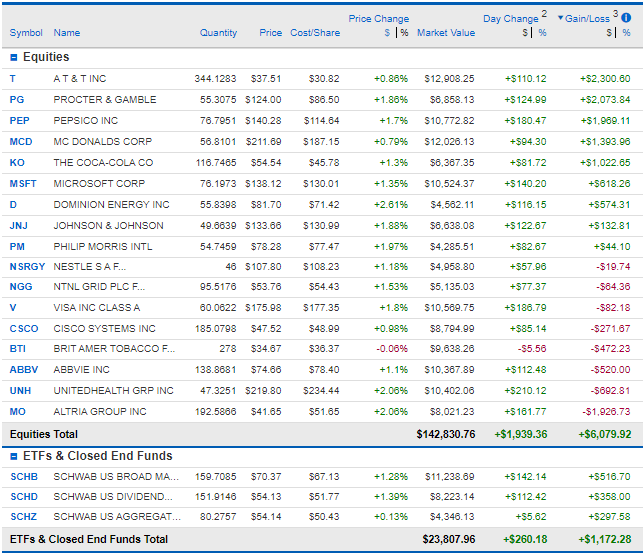Open the D ticker symbol
The width and height of the screenshot is (643, 553).
(x=13, y=204)
